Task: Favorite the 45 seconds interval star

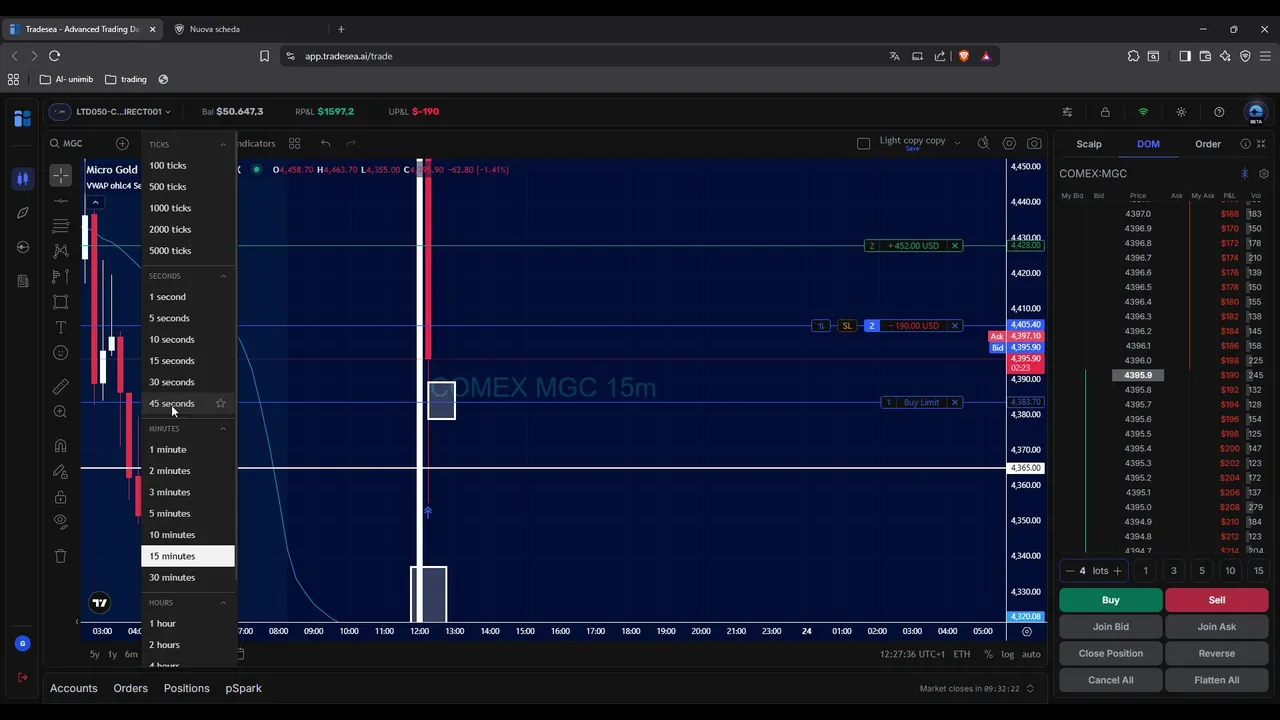Action: pyautogui.click(x=220, y=403)
